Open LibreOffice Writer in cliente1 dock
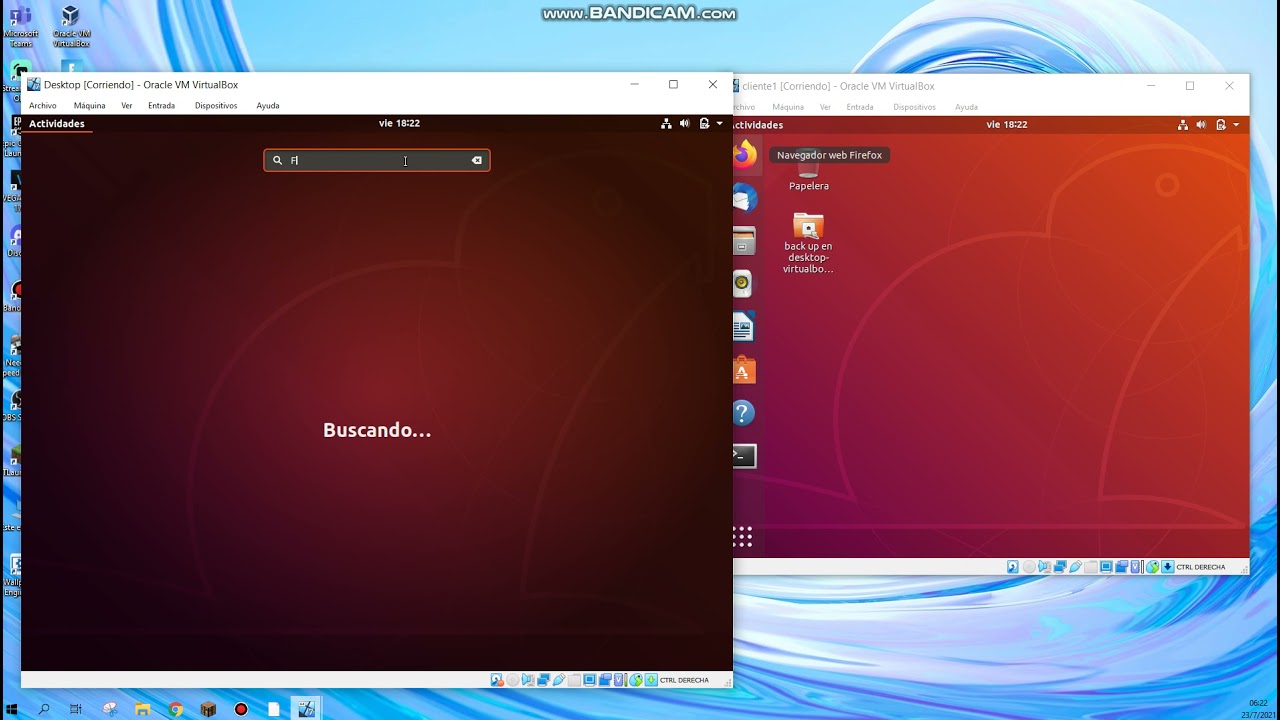 (743, 327)
